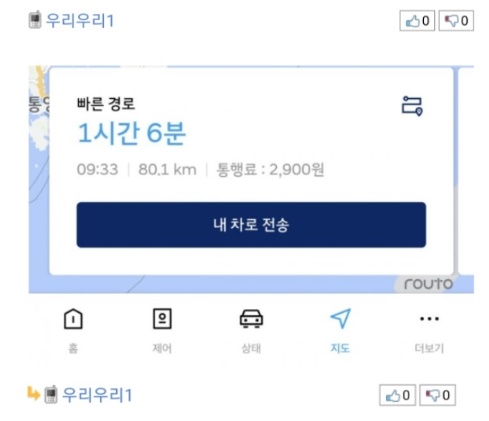
Task: Upvote the top 우리우리1 post
Action: click(x=417, y=21)
